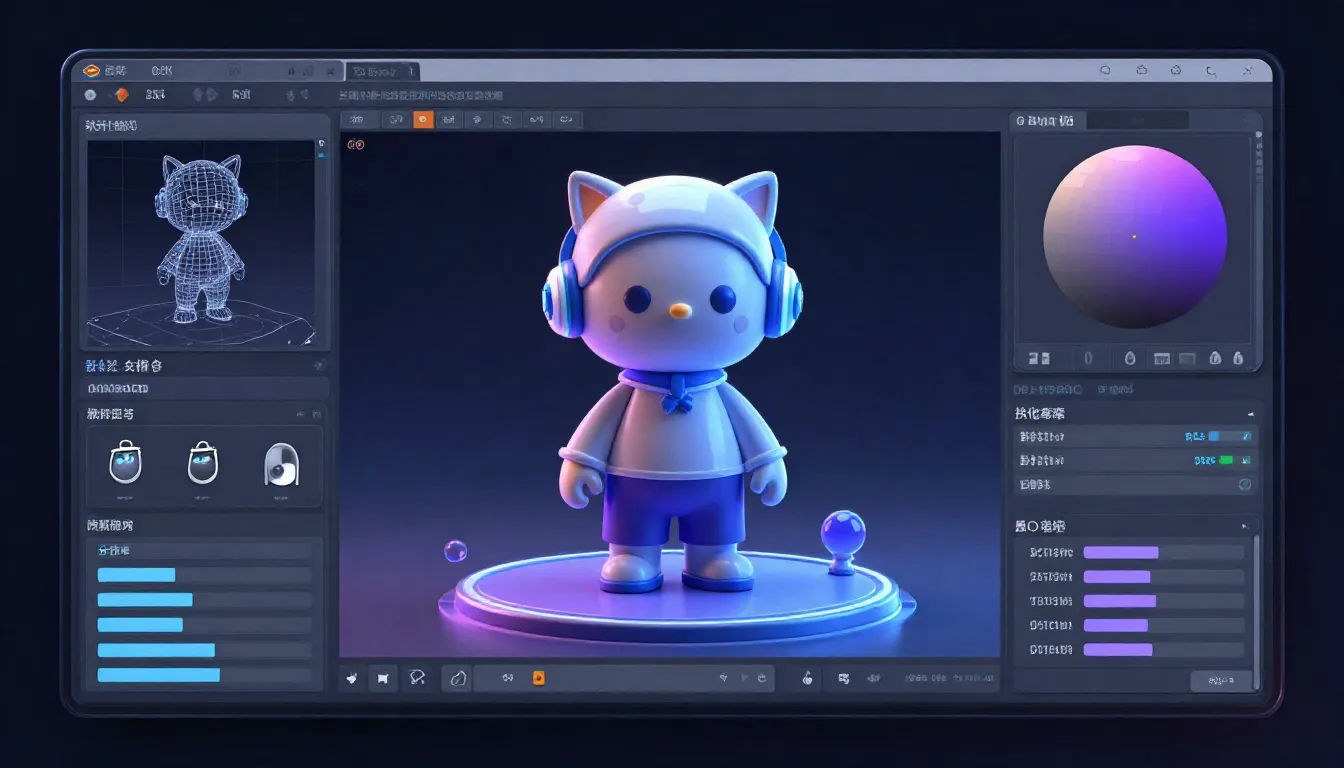This screenshot has width=1344, height=768.
Task: Click the orange app logo in the title bar
Action: point(92,70)
